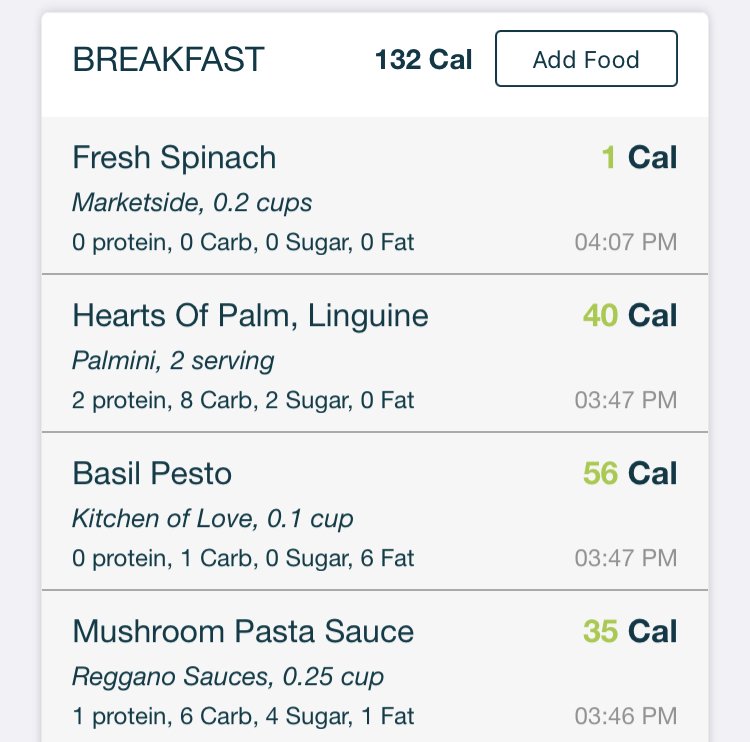
Task: Click Palmini, 2 serving text
Action: click(x=173, y=361)
